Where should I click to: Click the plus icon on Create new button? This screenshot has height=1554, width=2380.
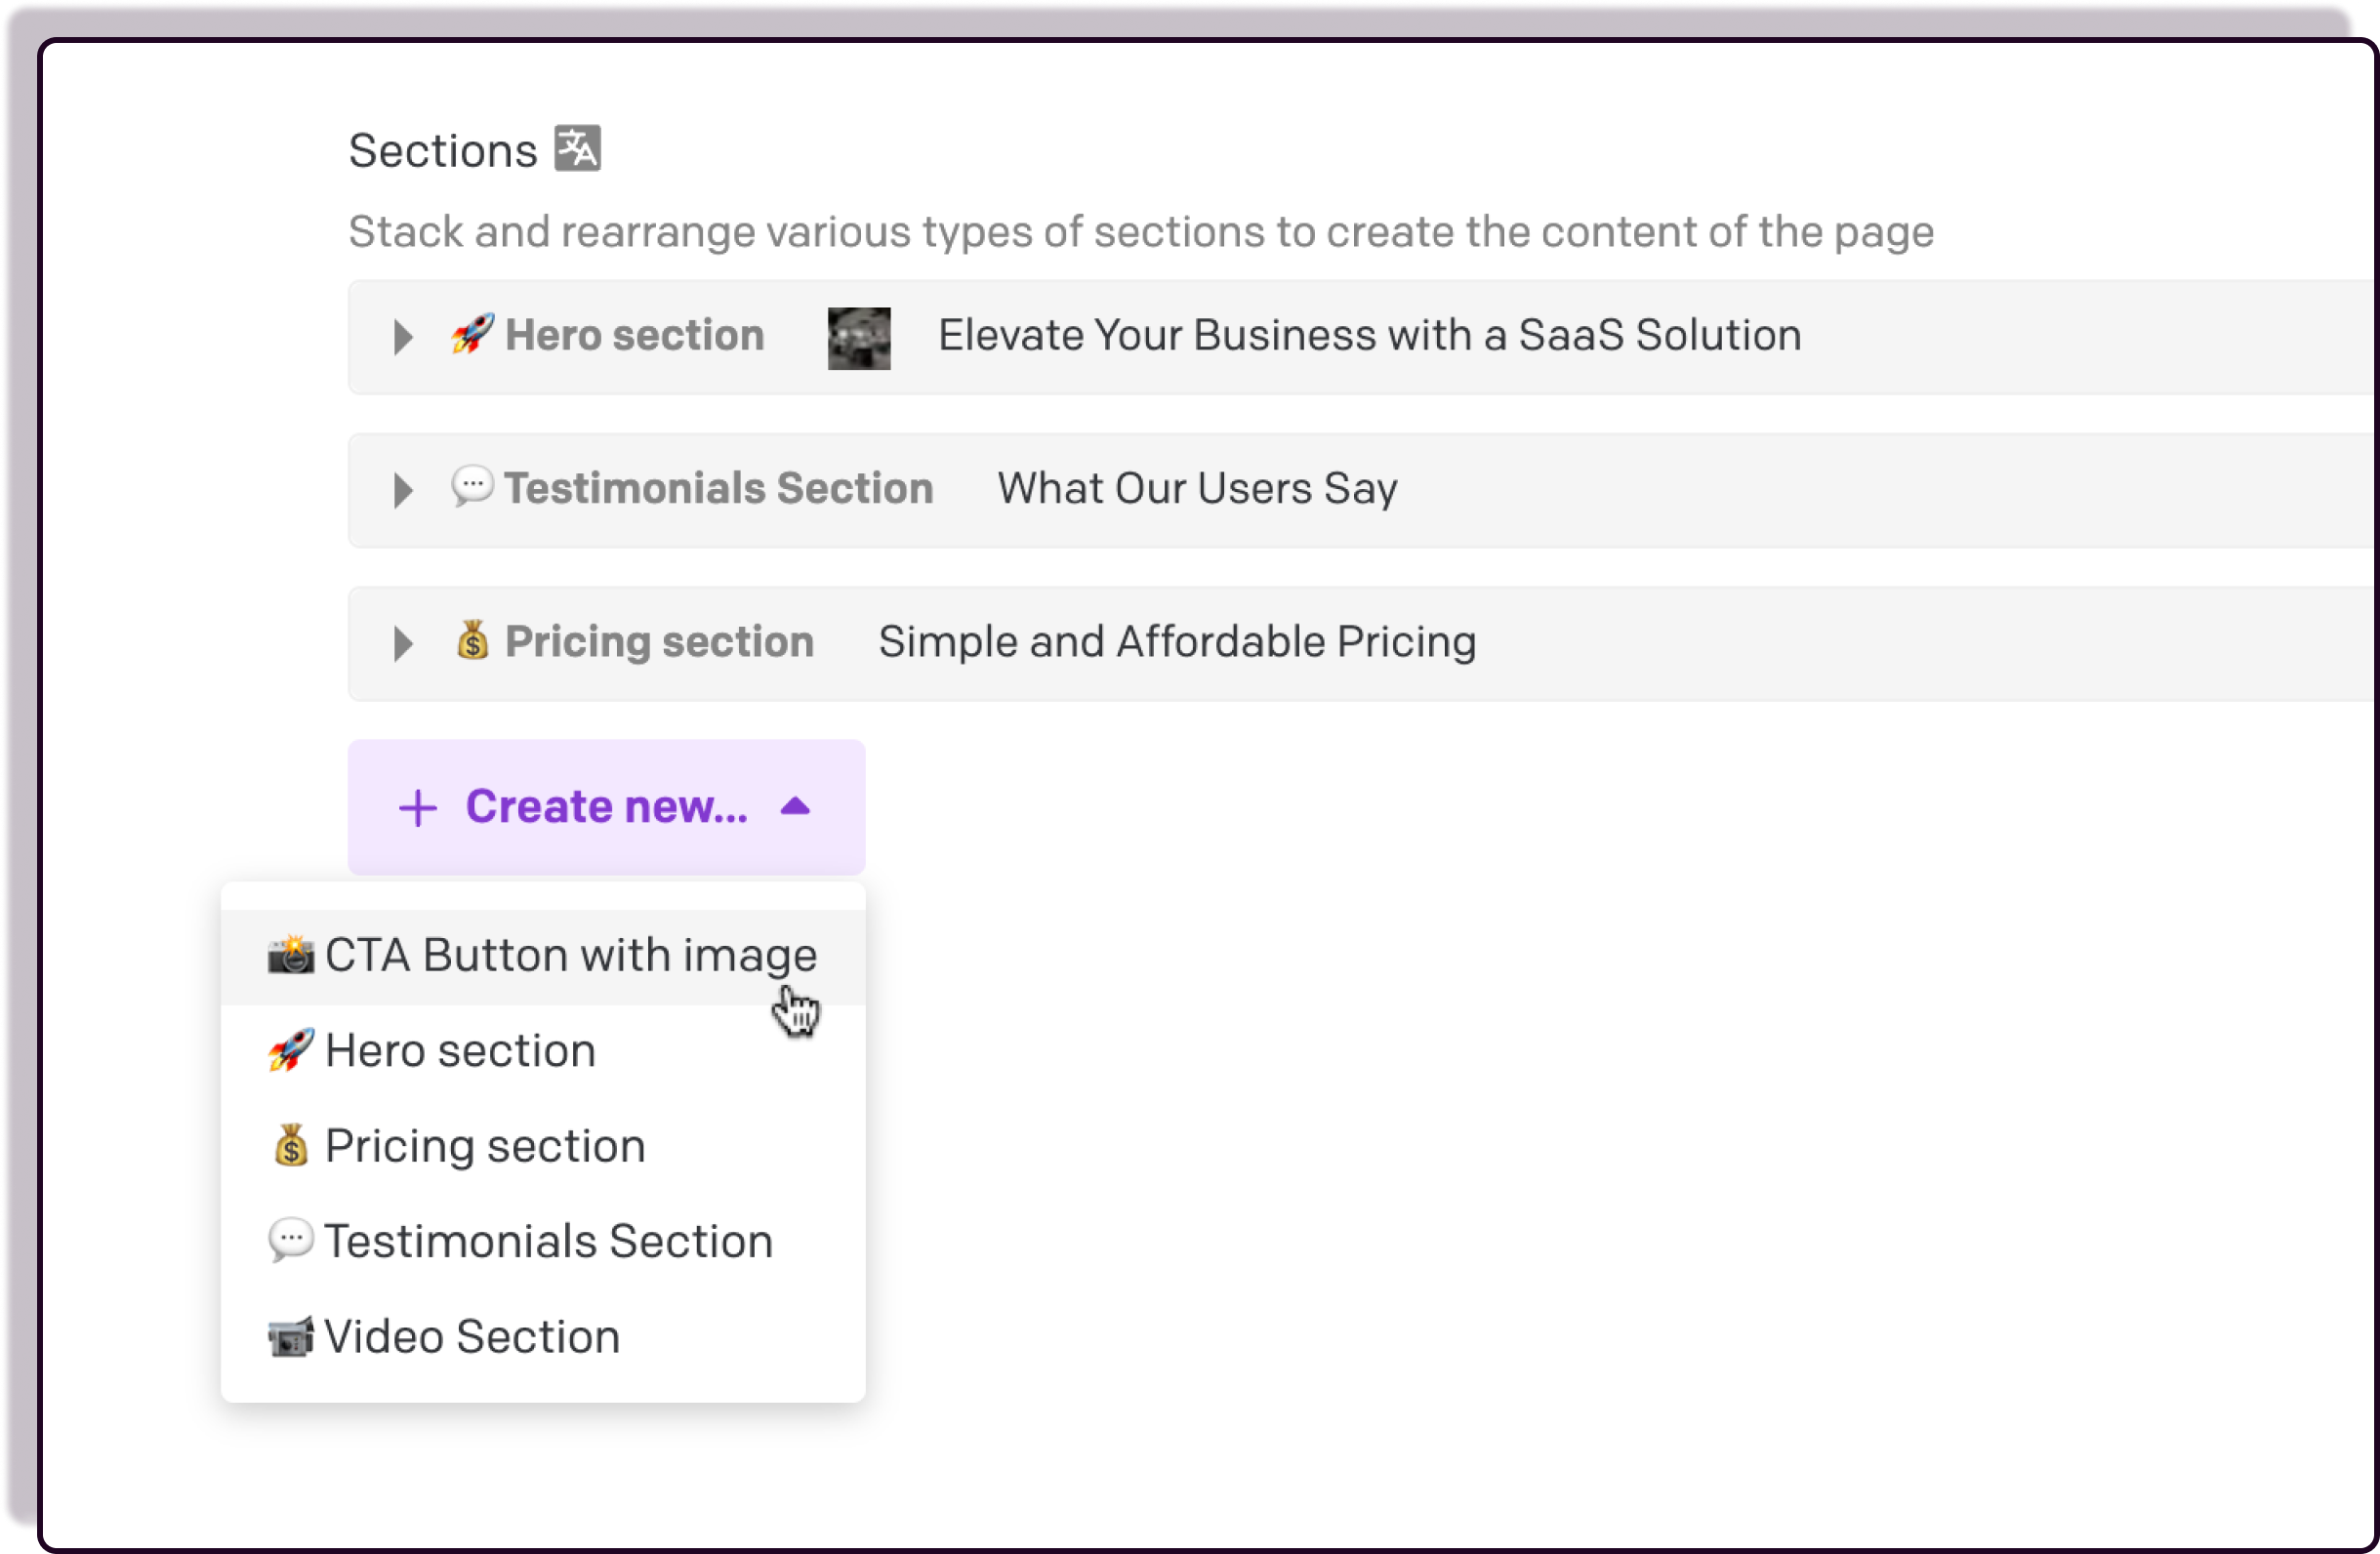[x=417, y=808]
